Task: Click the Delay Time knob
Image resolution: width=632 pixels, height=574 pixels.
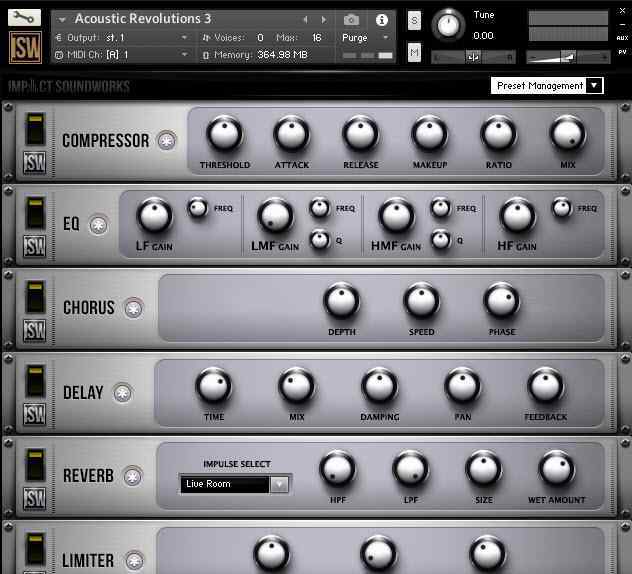Action: (x=214, y=386)
